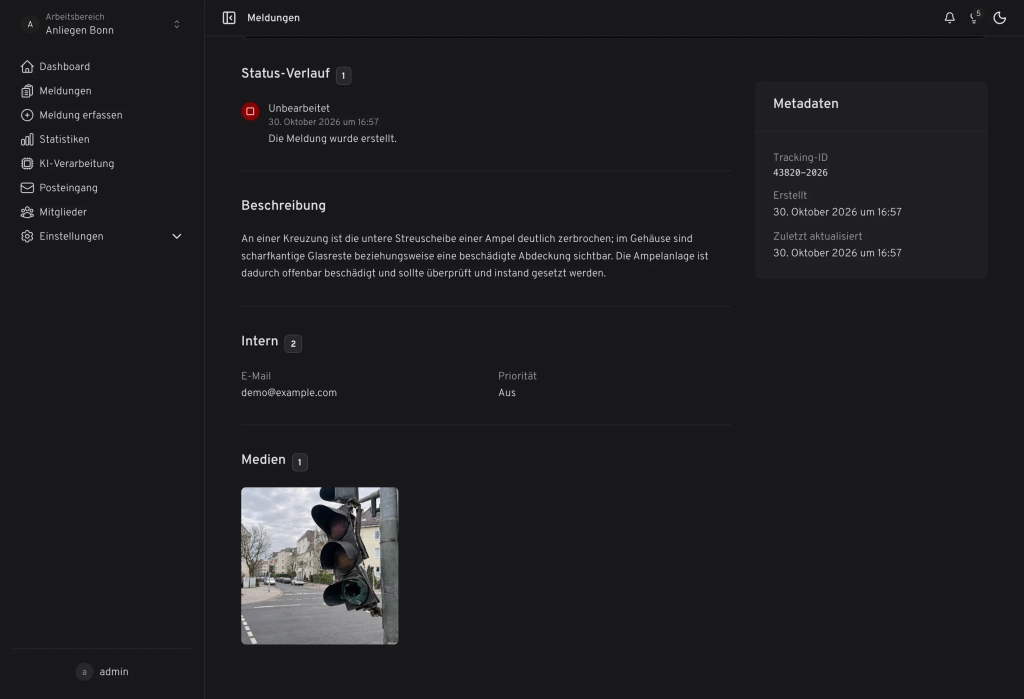Open the notifications bell
Screen dimensions: 1024x699
point(950,18)
